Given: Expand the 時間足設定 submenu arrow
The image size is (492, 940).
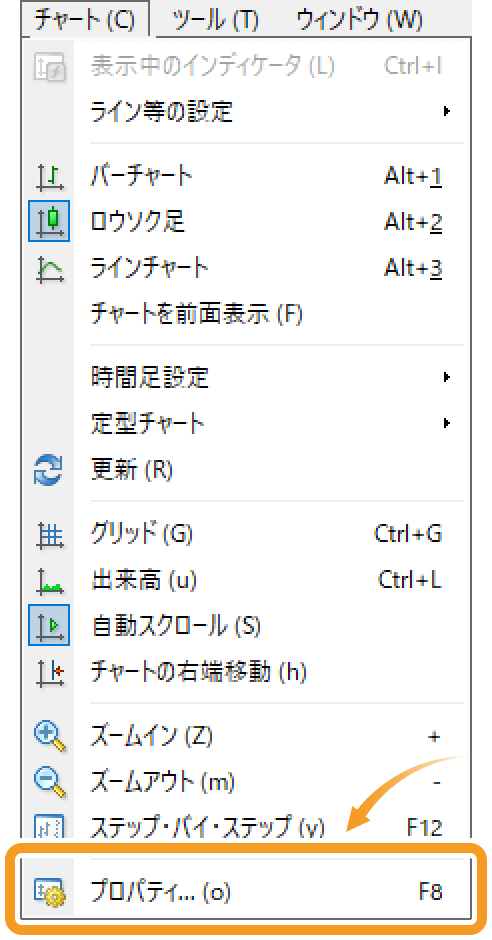Looking at the screenshot, I should (446, 377).
